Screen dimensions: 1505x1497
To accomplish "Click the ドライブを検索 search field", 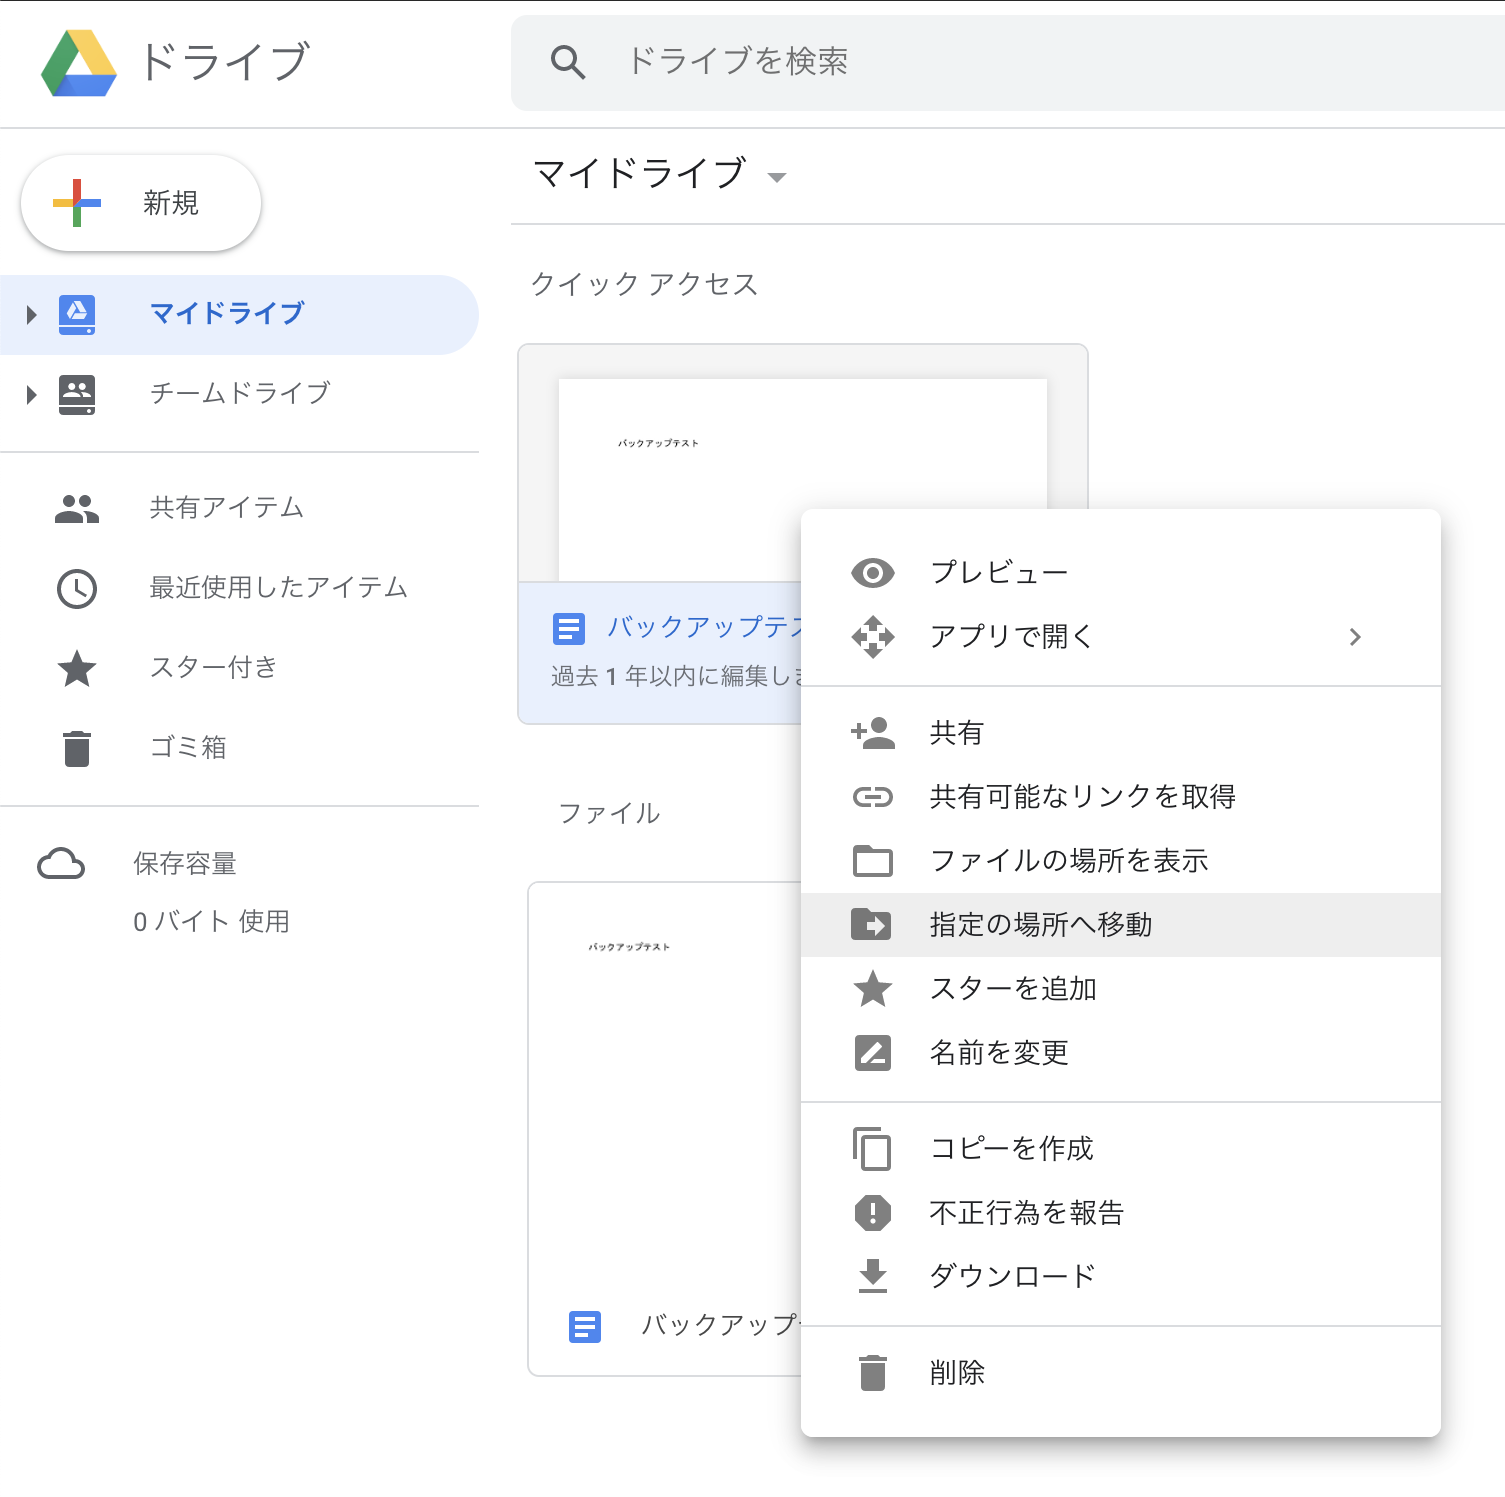I will pos(1008,62).
